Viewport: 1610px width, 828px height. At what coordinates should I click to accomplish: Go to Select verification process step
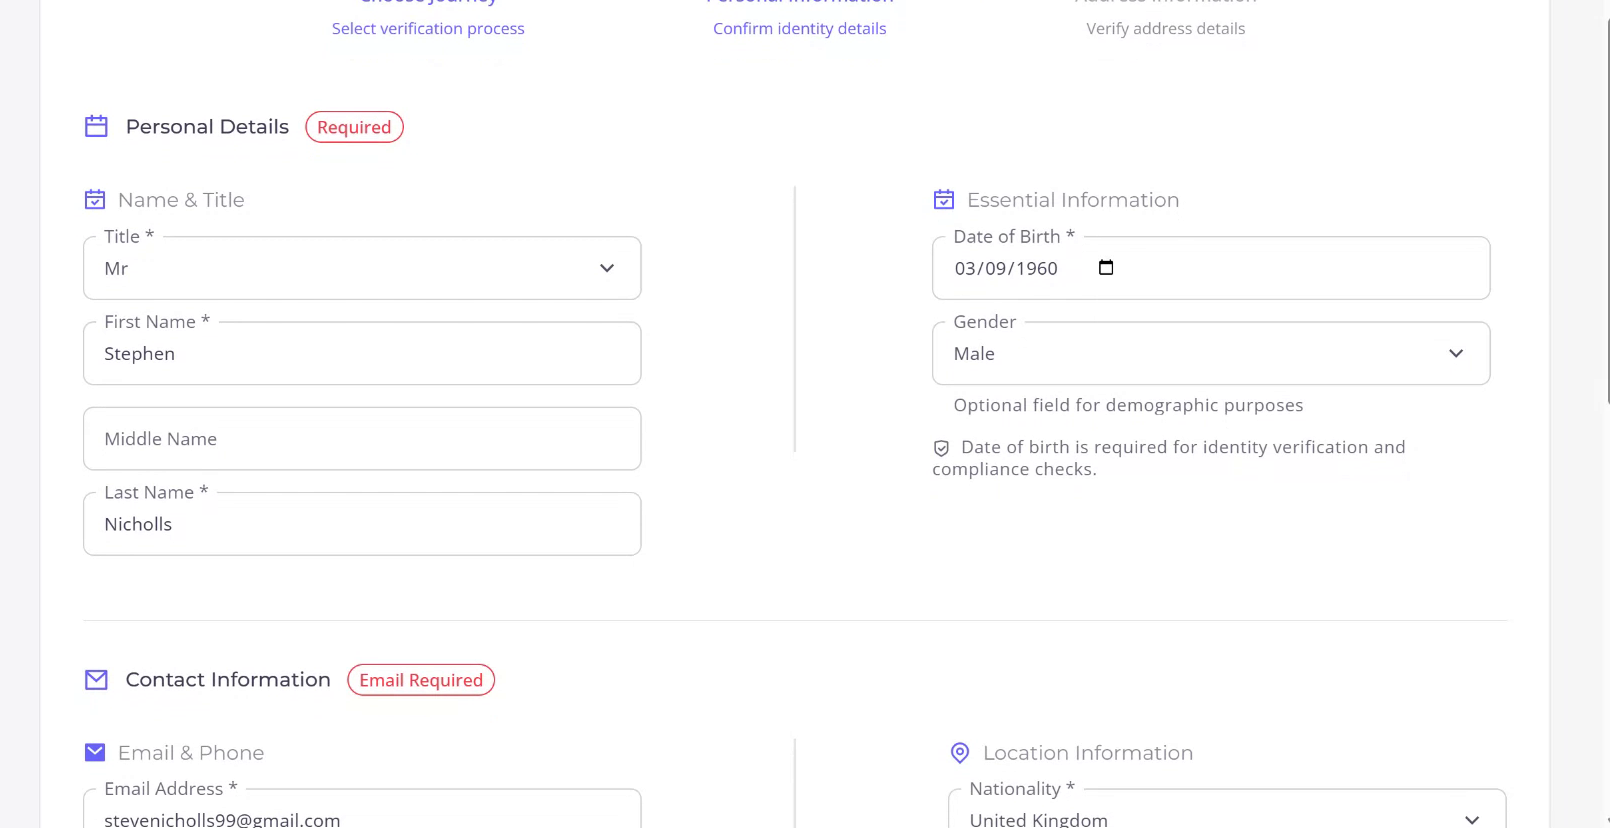tap(428, 28)
